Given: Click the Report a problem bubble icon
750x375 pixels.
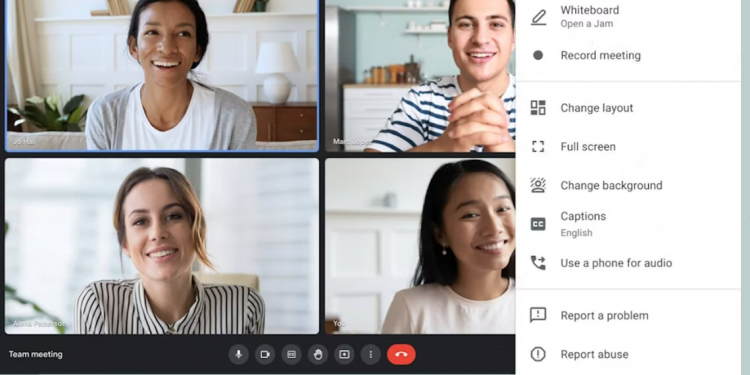Looking at the screenshot, I should pos(538,315).
